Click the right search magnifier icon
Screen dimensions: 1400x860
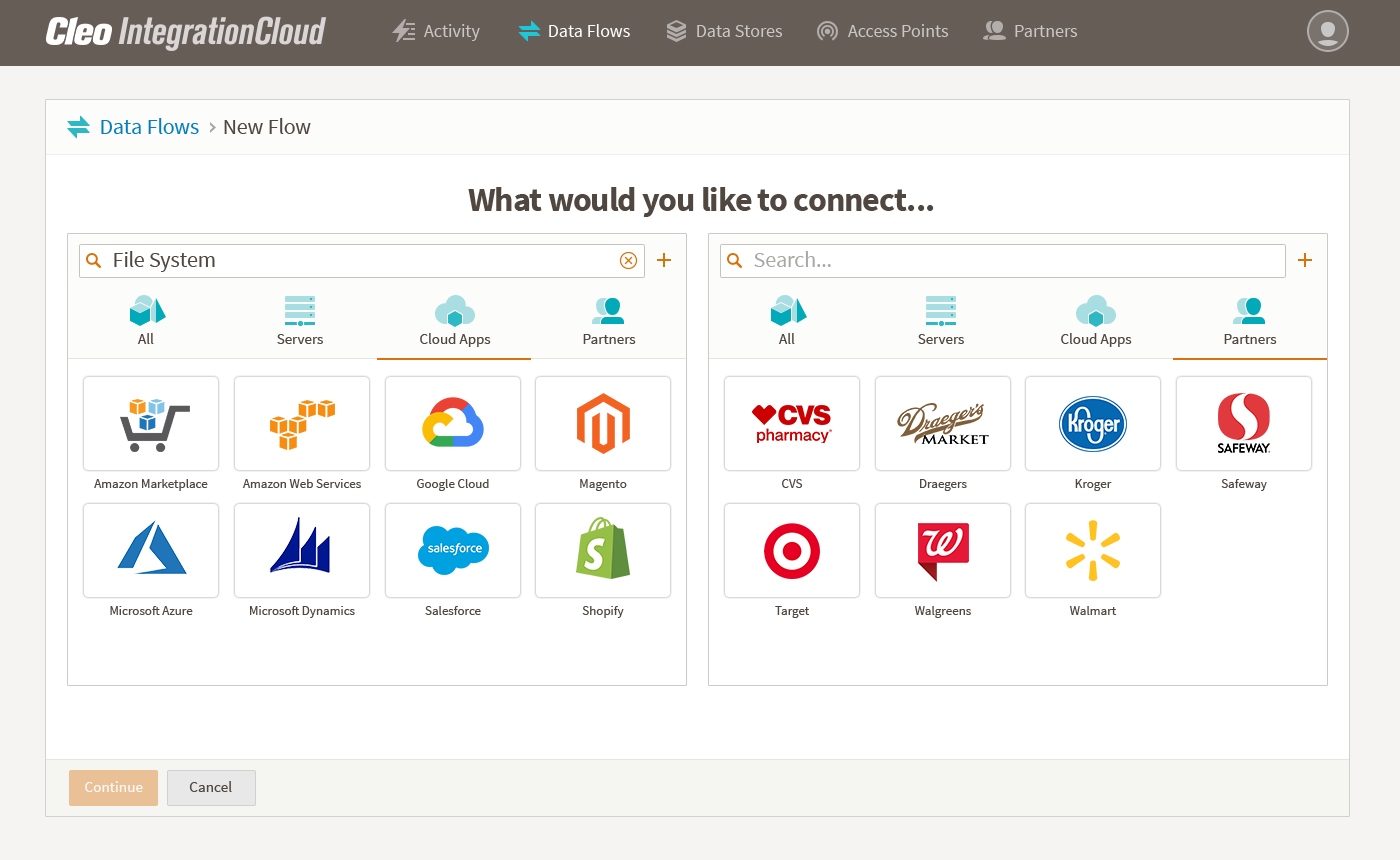(735, 260)
